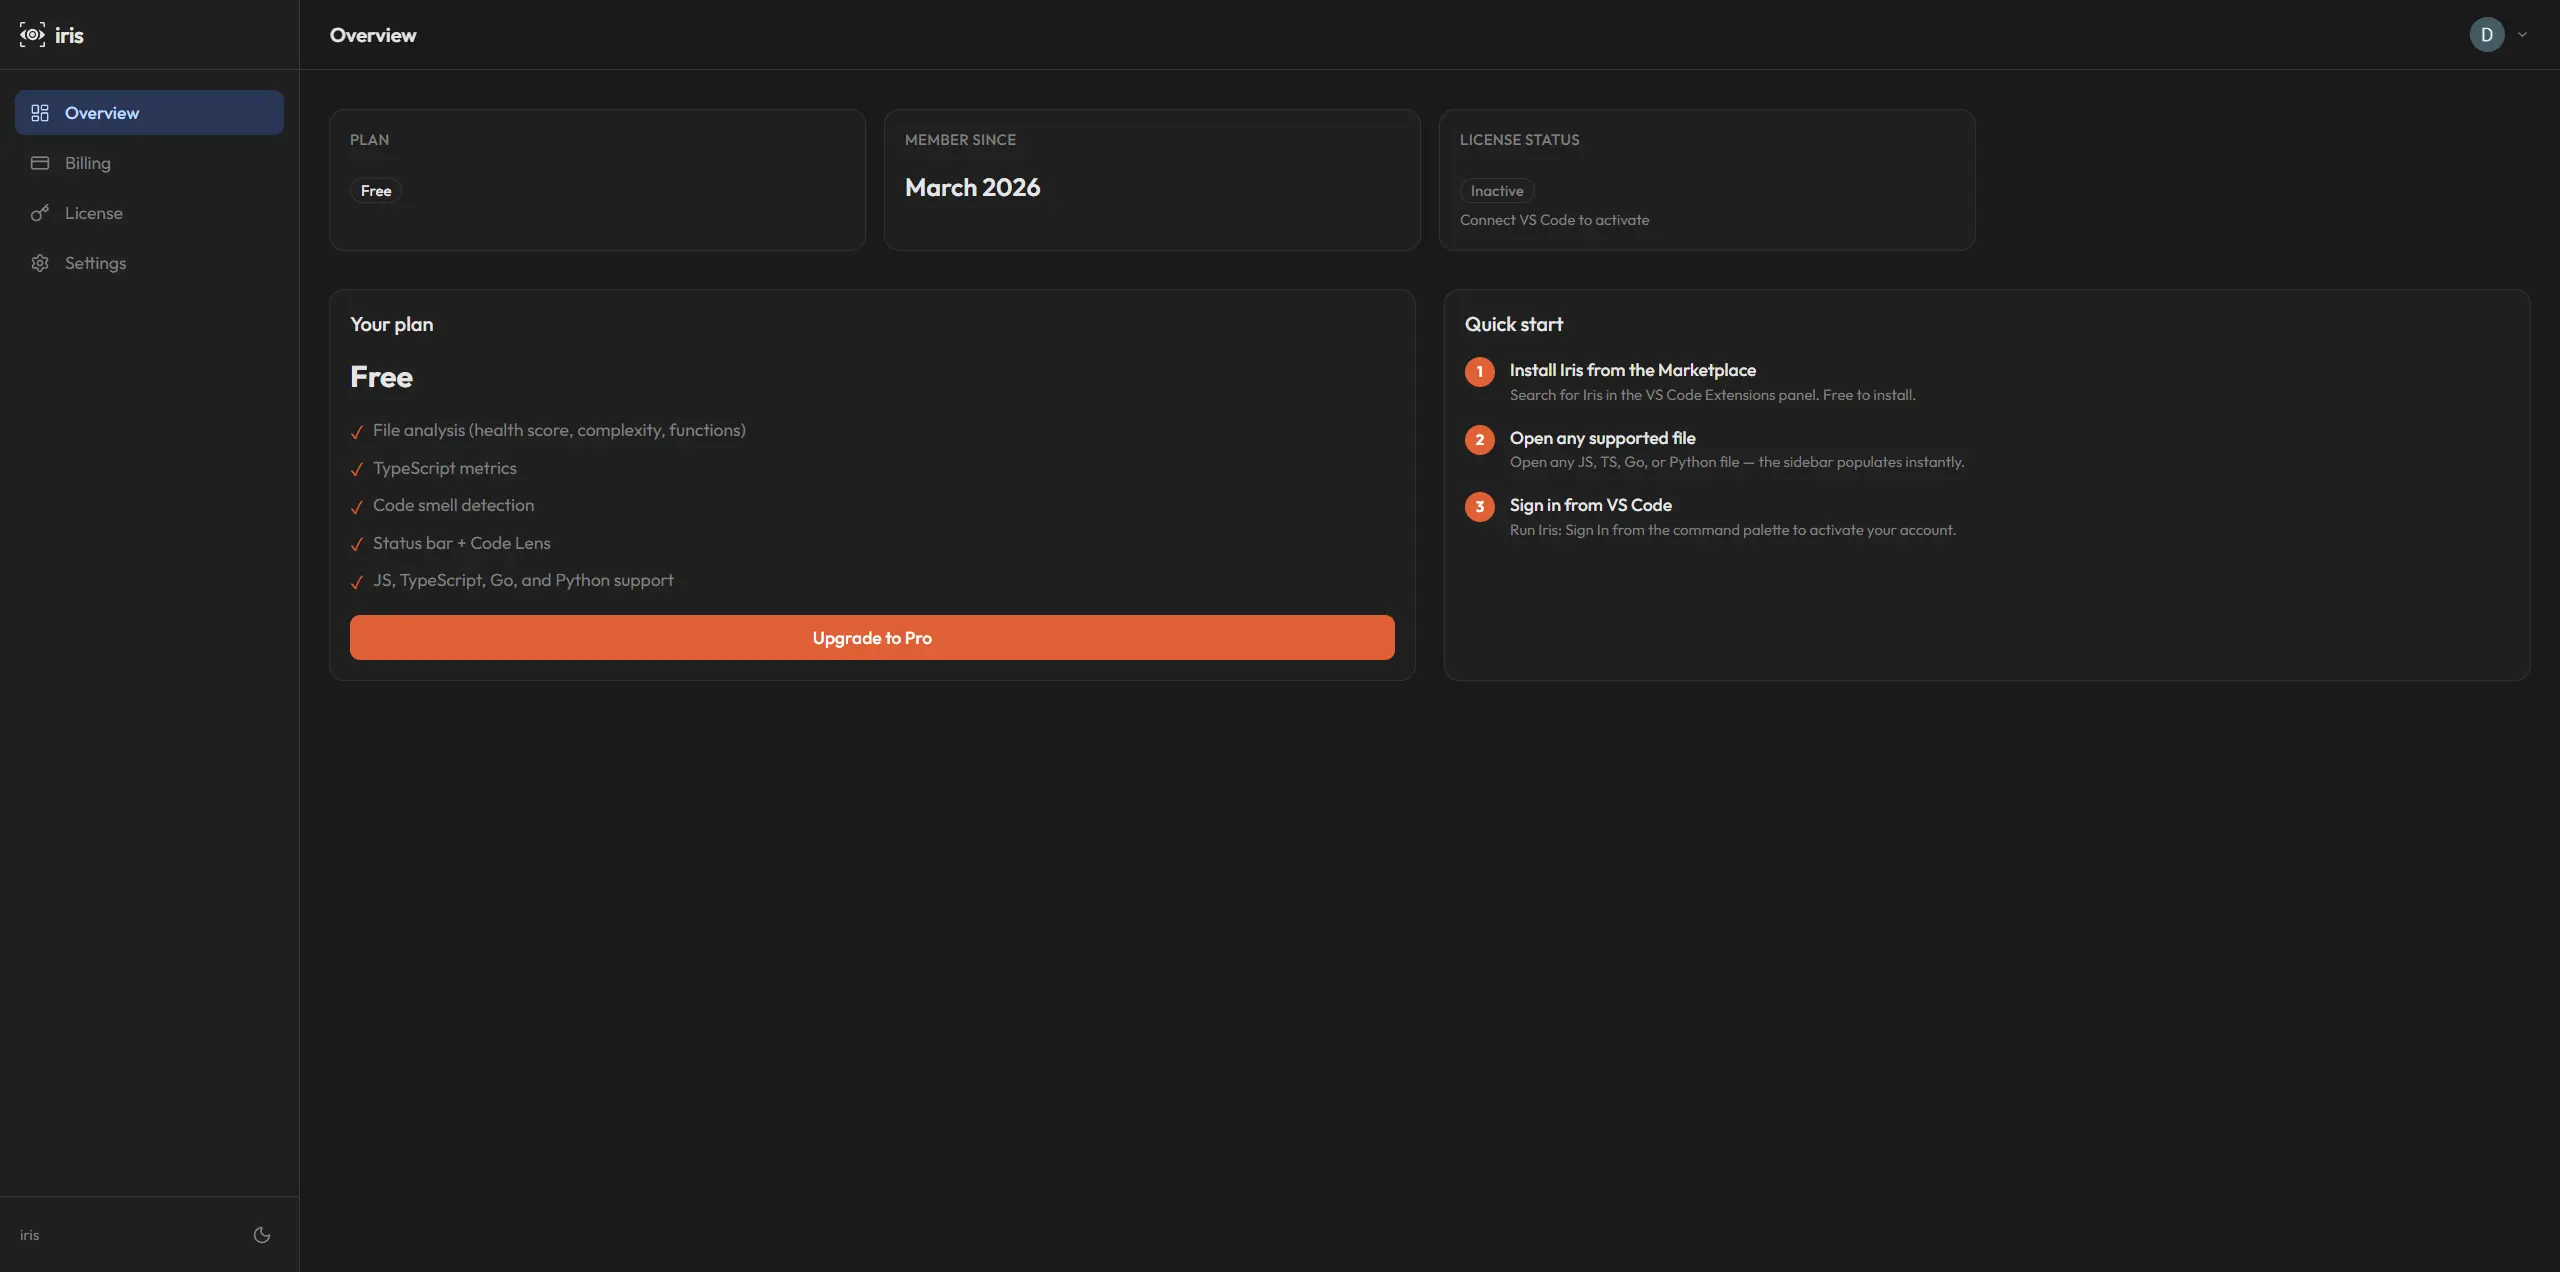Screen dimensions: 2560x1272
Task: Click the Billing credit card icon
Action: [x=40, y=163]
